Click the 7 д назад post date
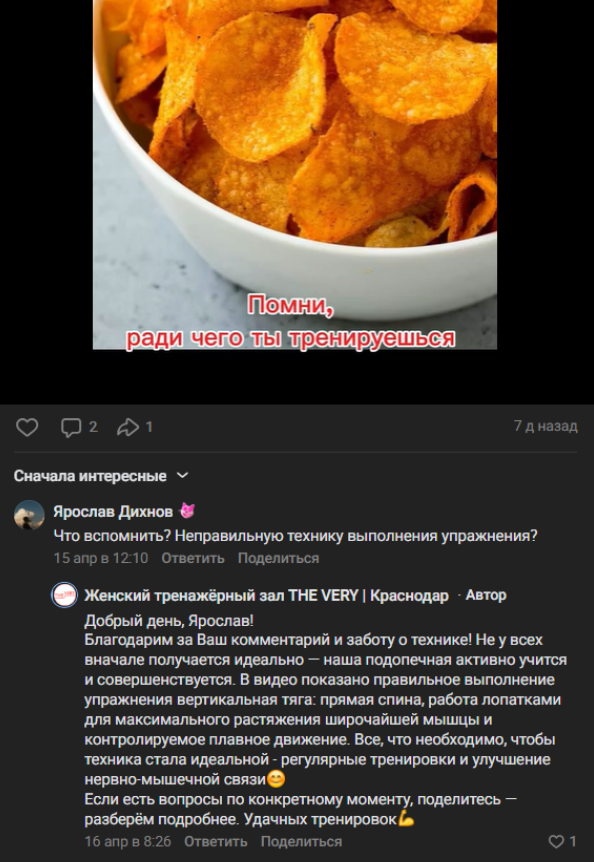This screenshot has width=594, height=862. (x=546, y=426)
